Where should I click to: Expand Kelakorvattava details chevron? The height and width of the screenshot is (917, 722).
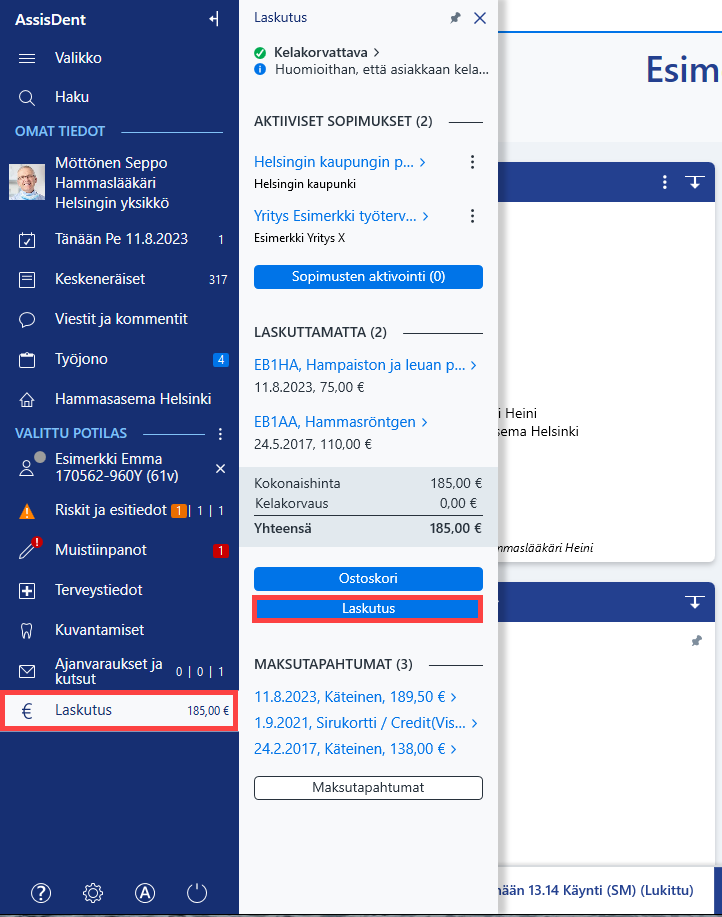tap(376, 53)
